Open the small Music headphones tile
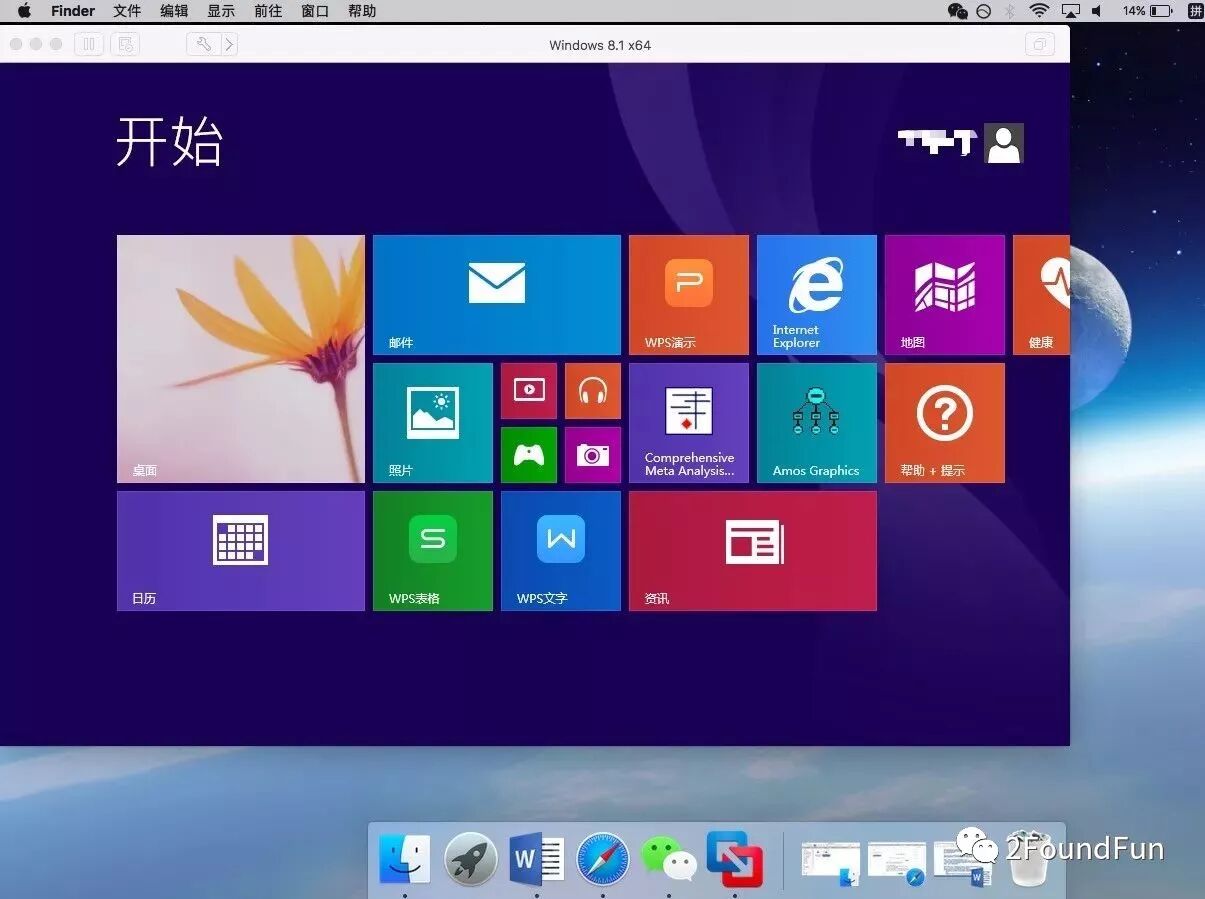 (593, 391)
